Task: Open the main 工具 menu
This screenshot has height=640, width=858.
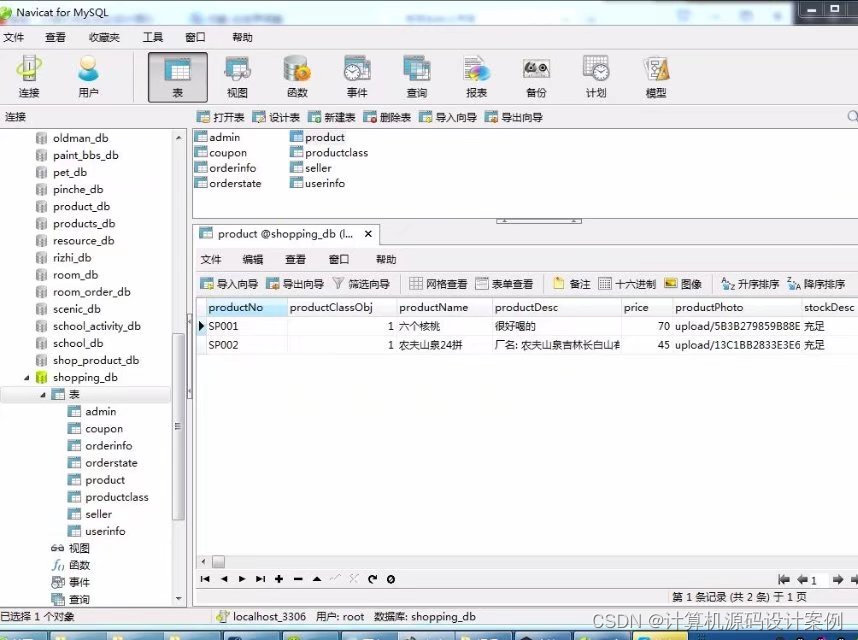Action: tap(153, 37)
